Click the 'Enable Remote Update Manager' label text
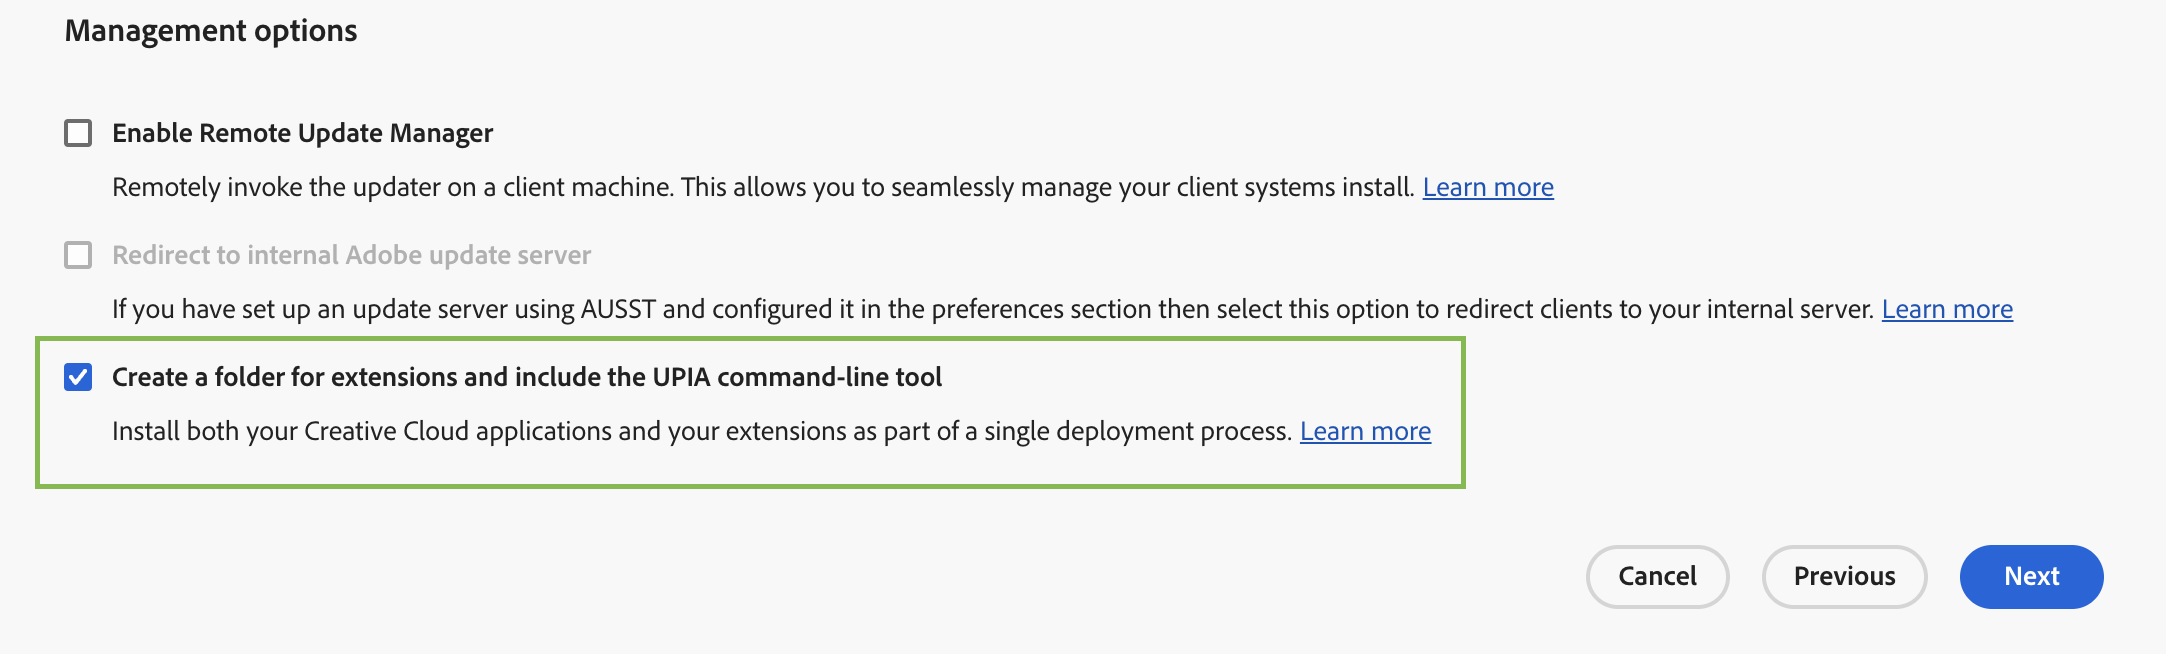Viewport: 2166px width, 654px height. coord(302,133)
